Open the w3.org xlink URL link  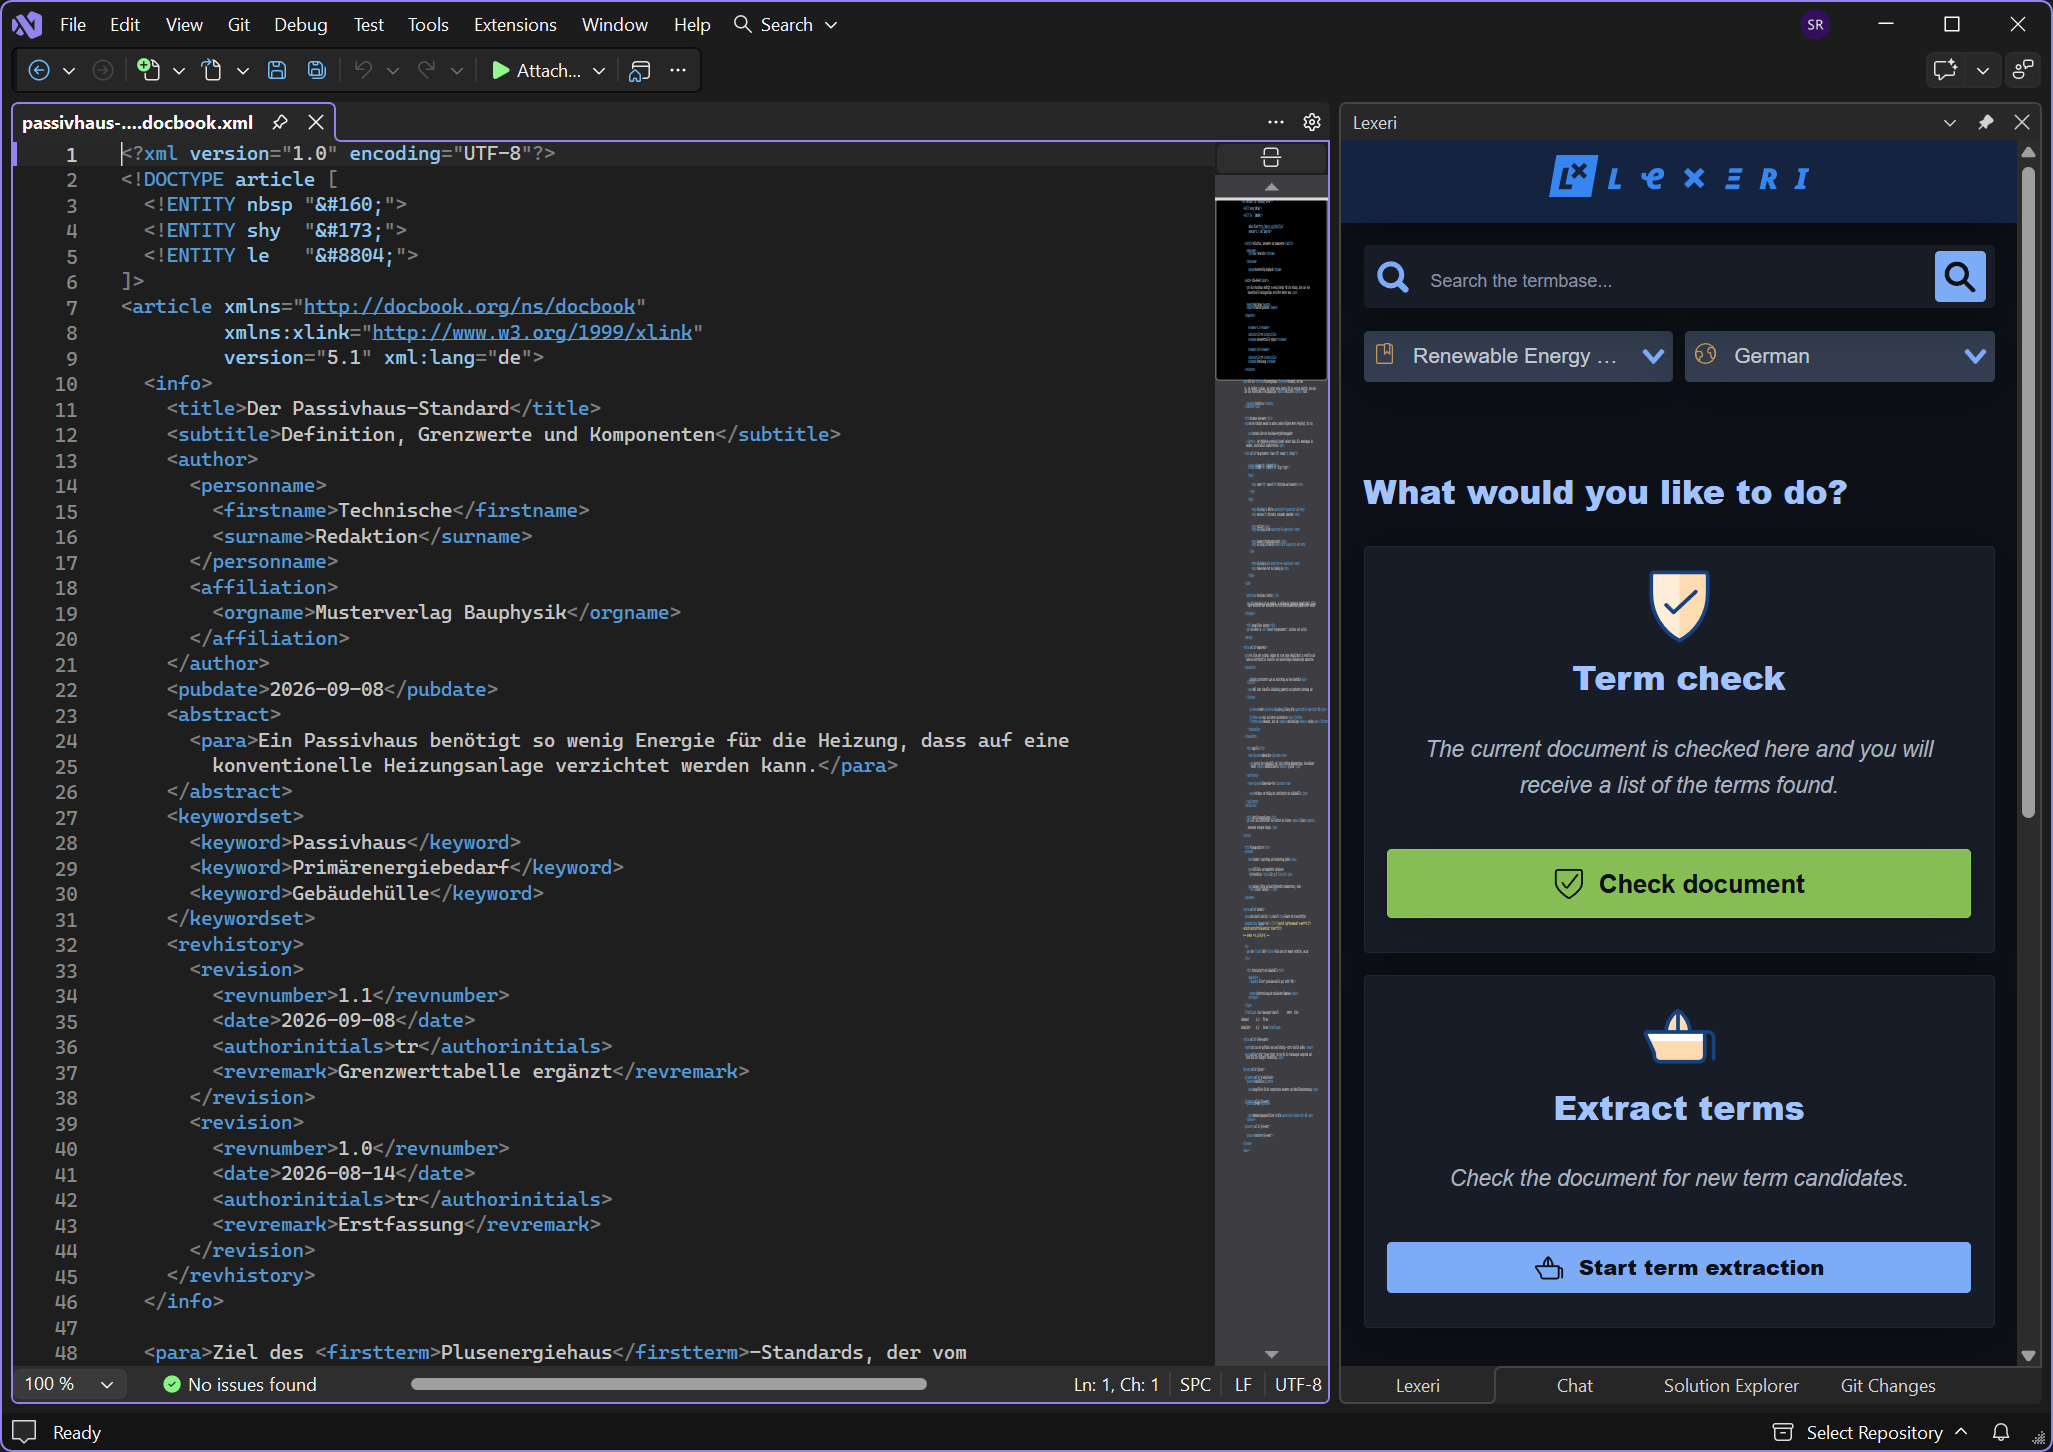point(532,332)
